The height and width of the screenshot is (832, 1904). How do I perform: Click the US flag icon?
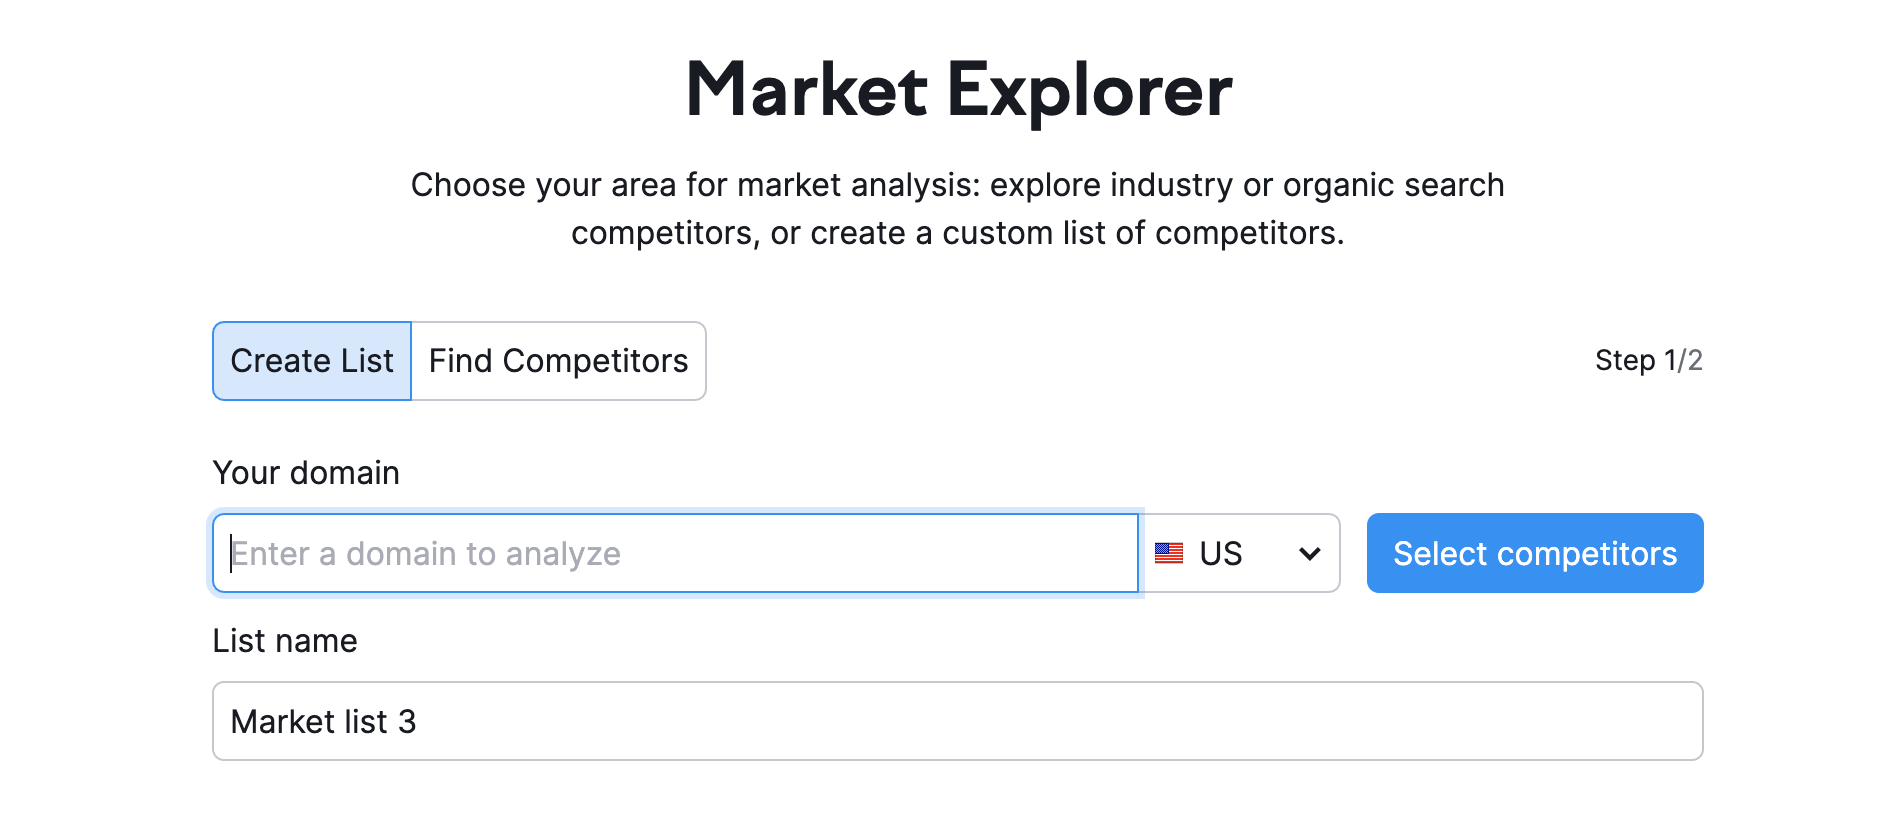tap(1168, 553)
